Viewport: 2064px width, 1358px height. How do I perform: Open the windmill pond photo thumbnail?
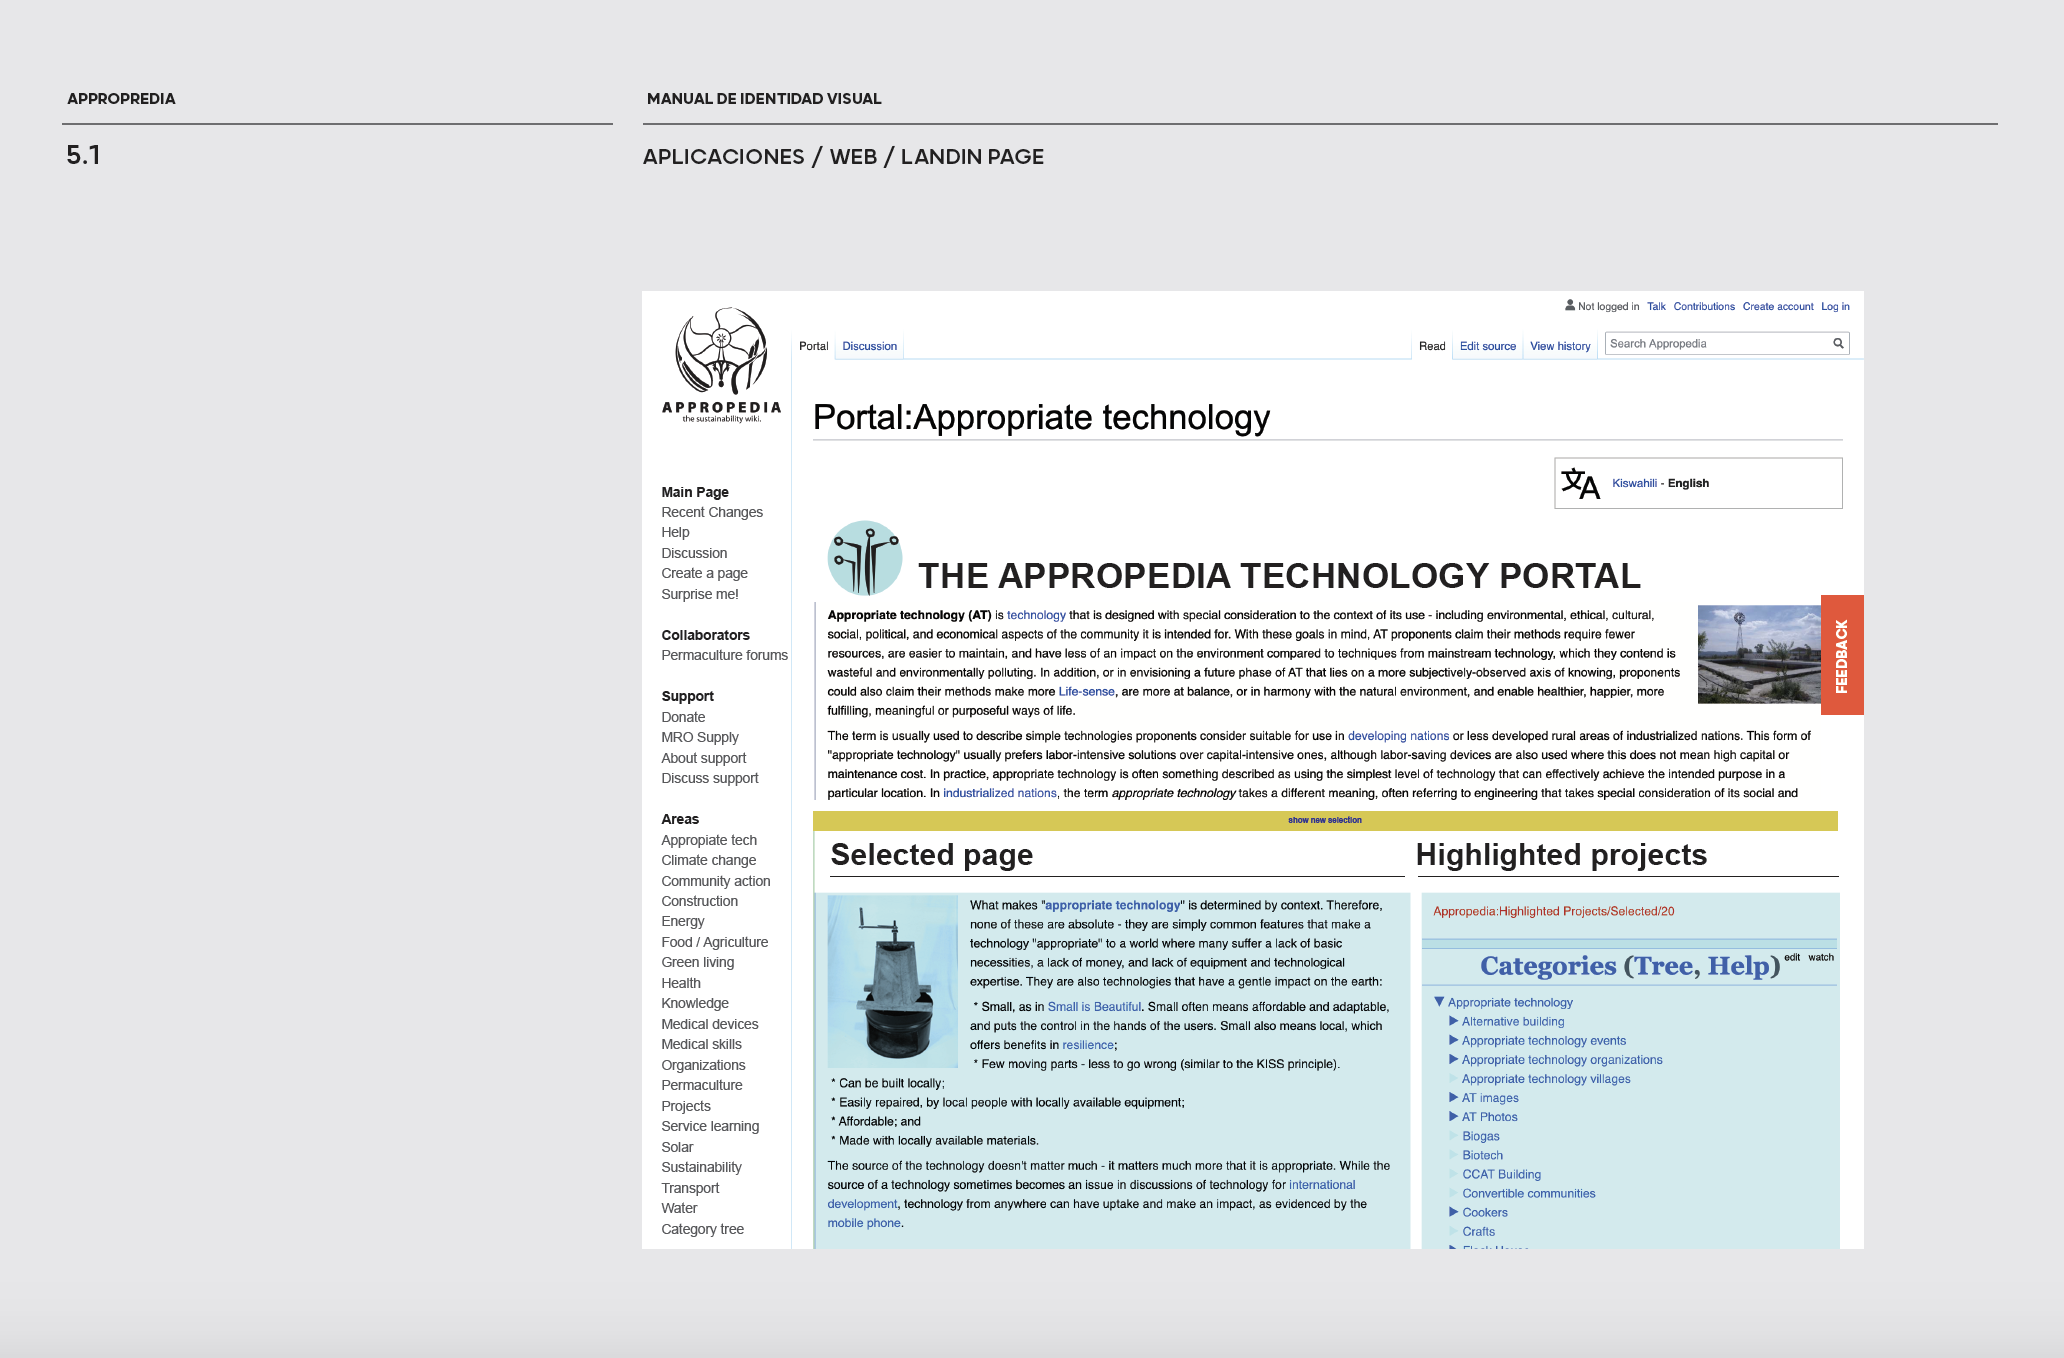(1758, 654)
